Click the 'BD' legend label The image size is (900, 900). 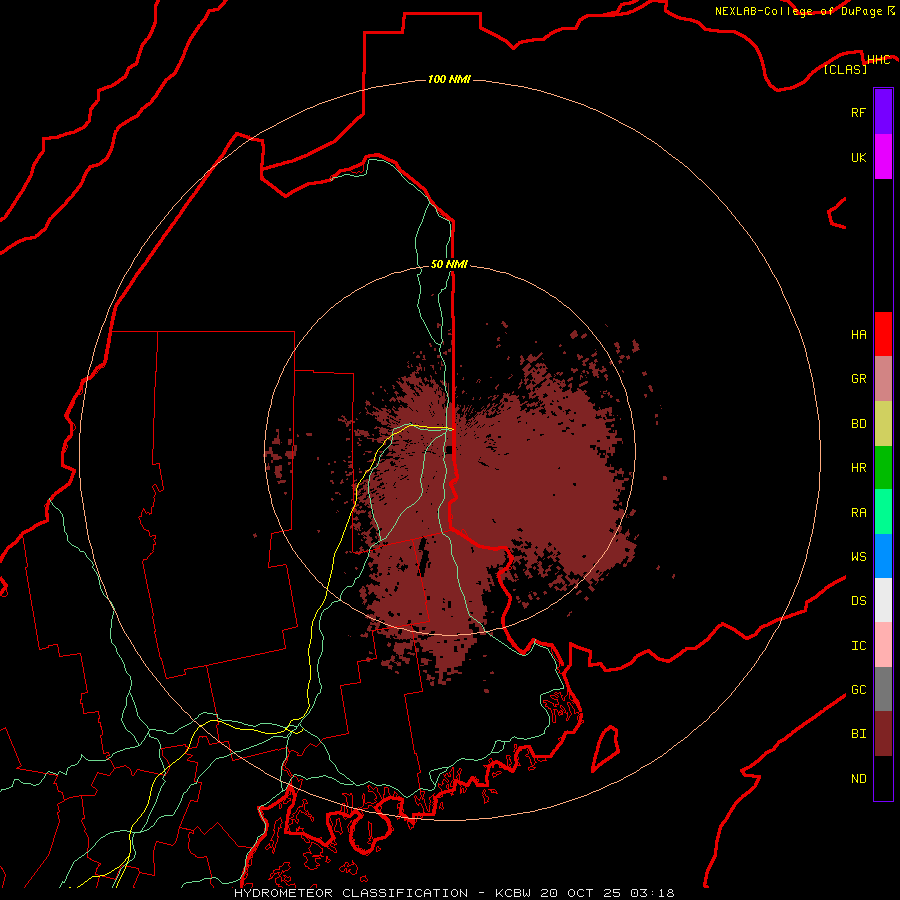[858, 424]
